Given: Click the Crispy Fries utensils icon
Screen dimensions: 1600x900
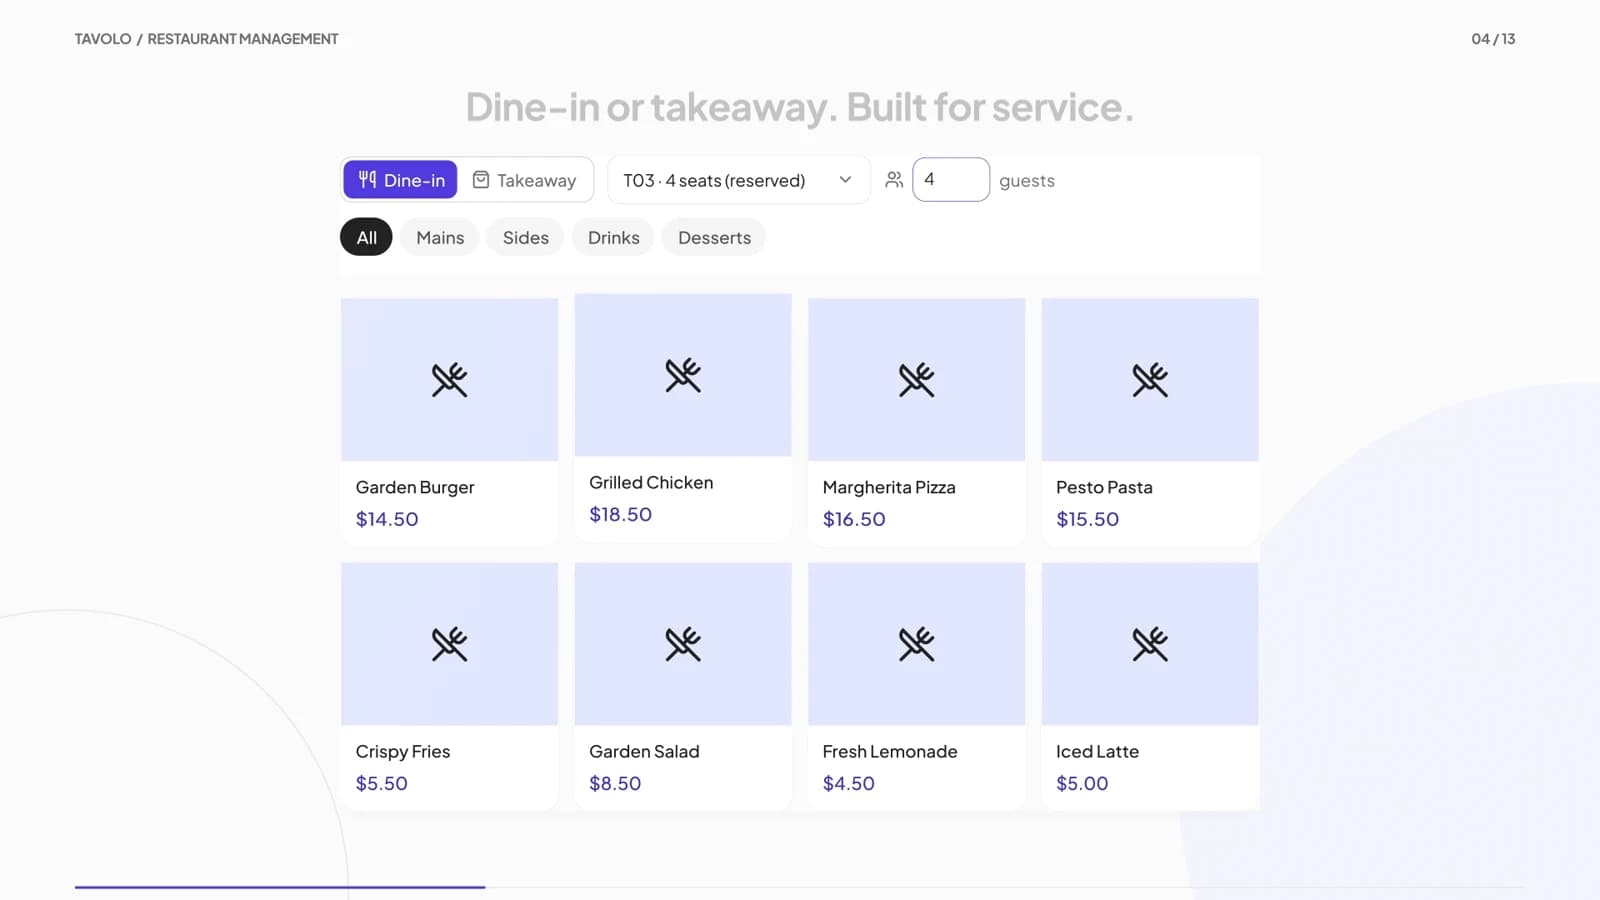Looking at the screenshot, I should tap(449, 644).
